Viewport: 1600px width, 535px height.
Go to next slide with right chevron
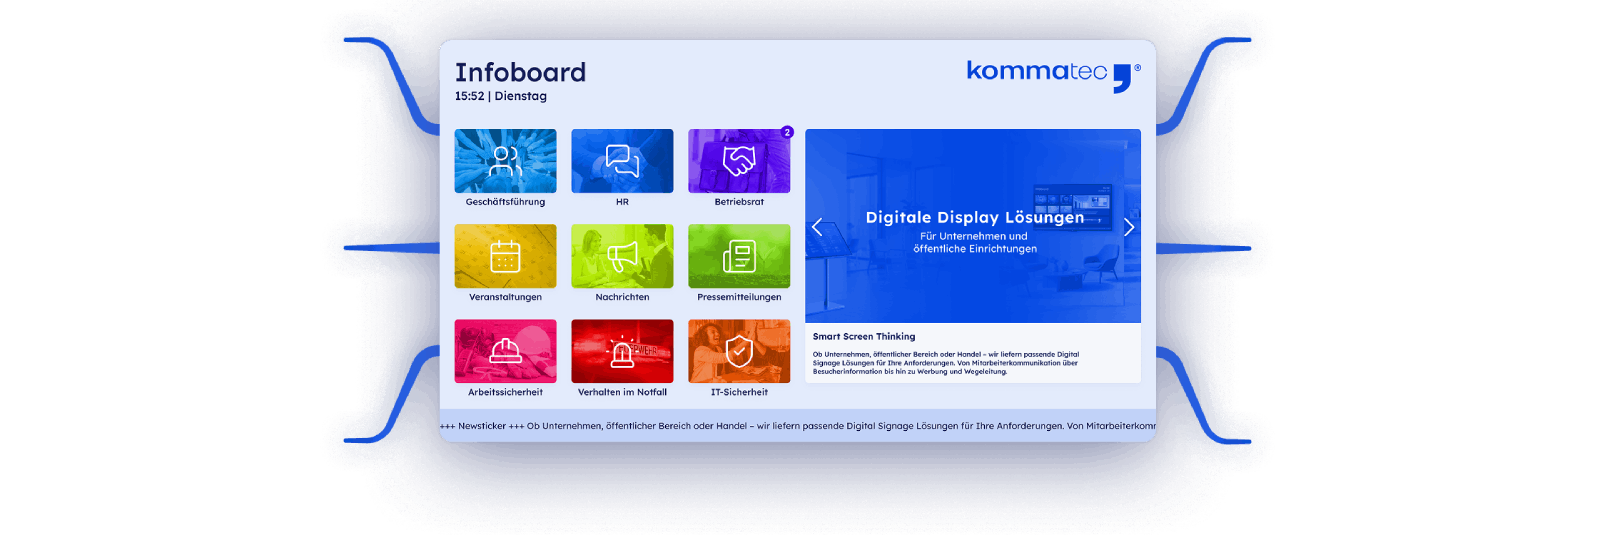click(1129, 227)
